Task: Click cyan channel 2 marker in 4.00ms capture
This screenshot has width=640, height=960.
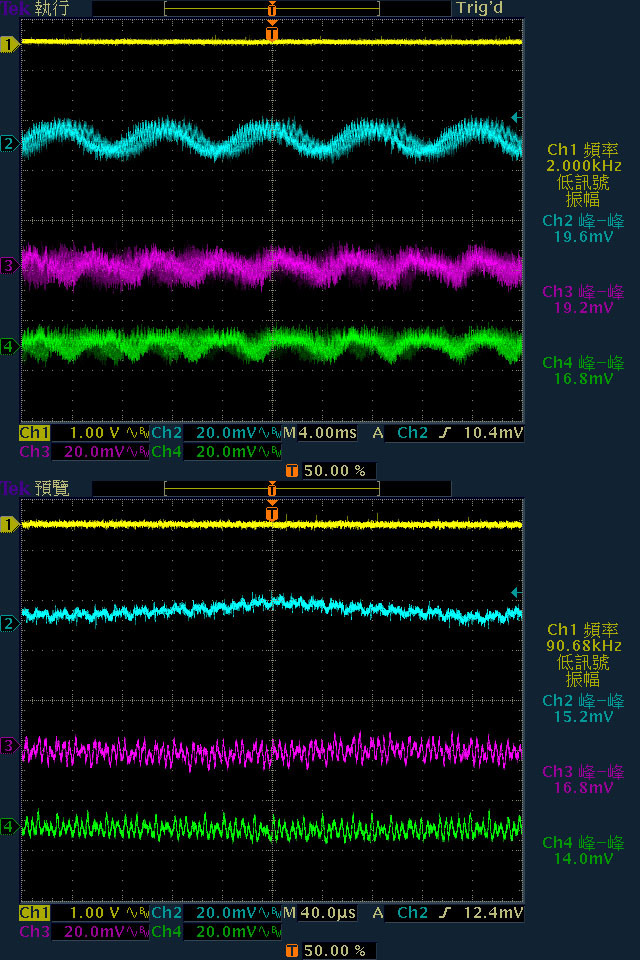Action: (9, 144)
